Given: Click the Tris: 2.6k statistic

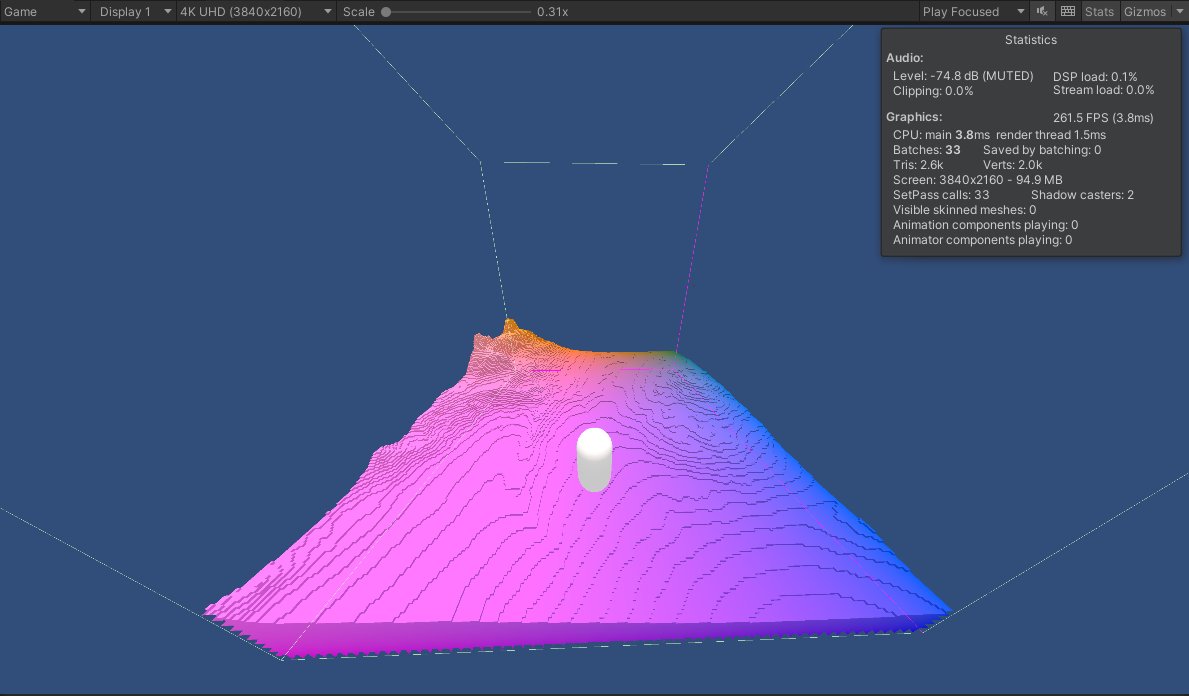Looking at the screenshot, I should (x=918, y=165).
